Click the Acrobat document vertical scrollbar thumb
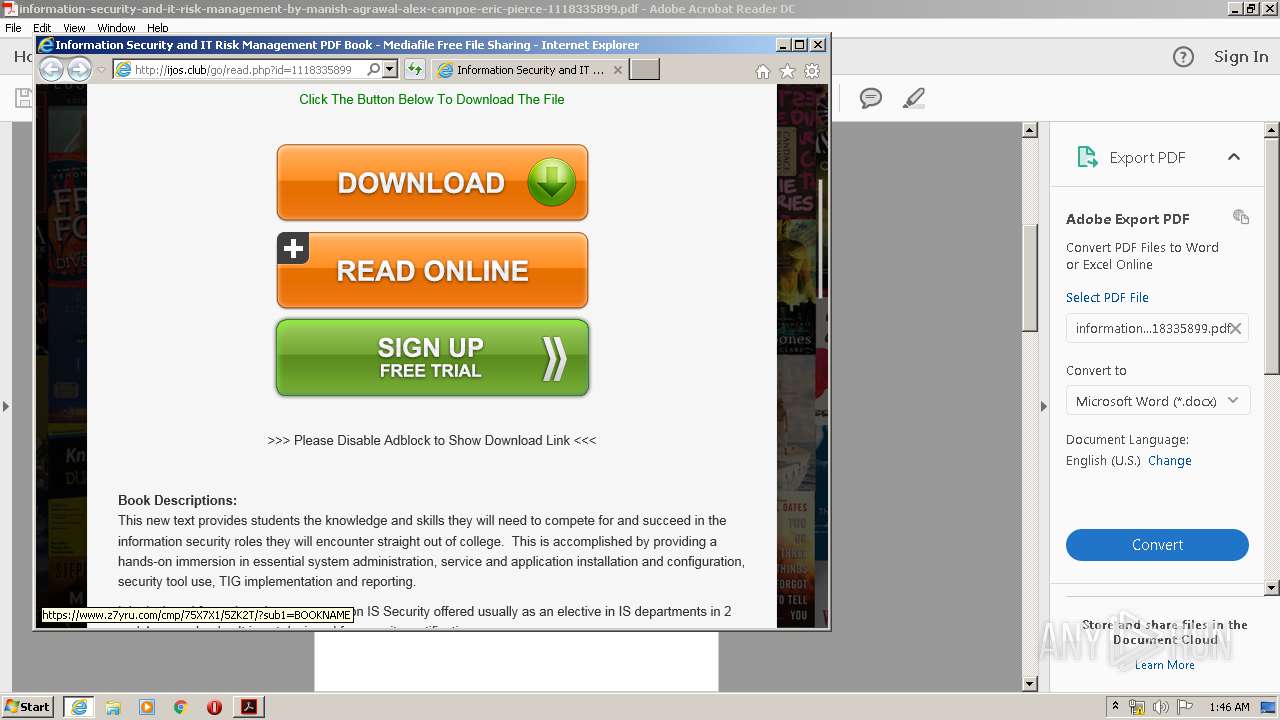 click(1030, 277)
